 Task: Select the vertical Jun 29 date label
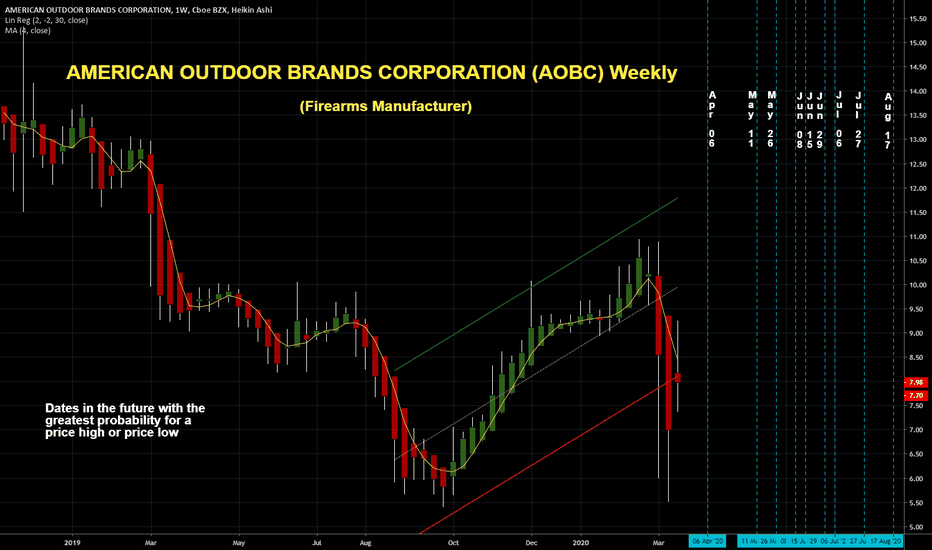pos(820,121)
